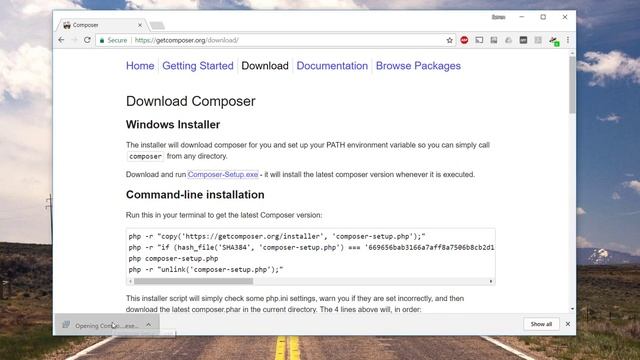Click the green secure padlock icon
Screen dimensions: 640x360
[102, 40]
